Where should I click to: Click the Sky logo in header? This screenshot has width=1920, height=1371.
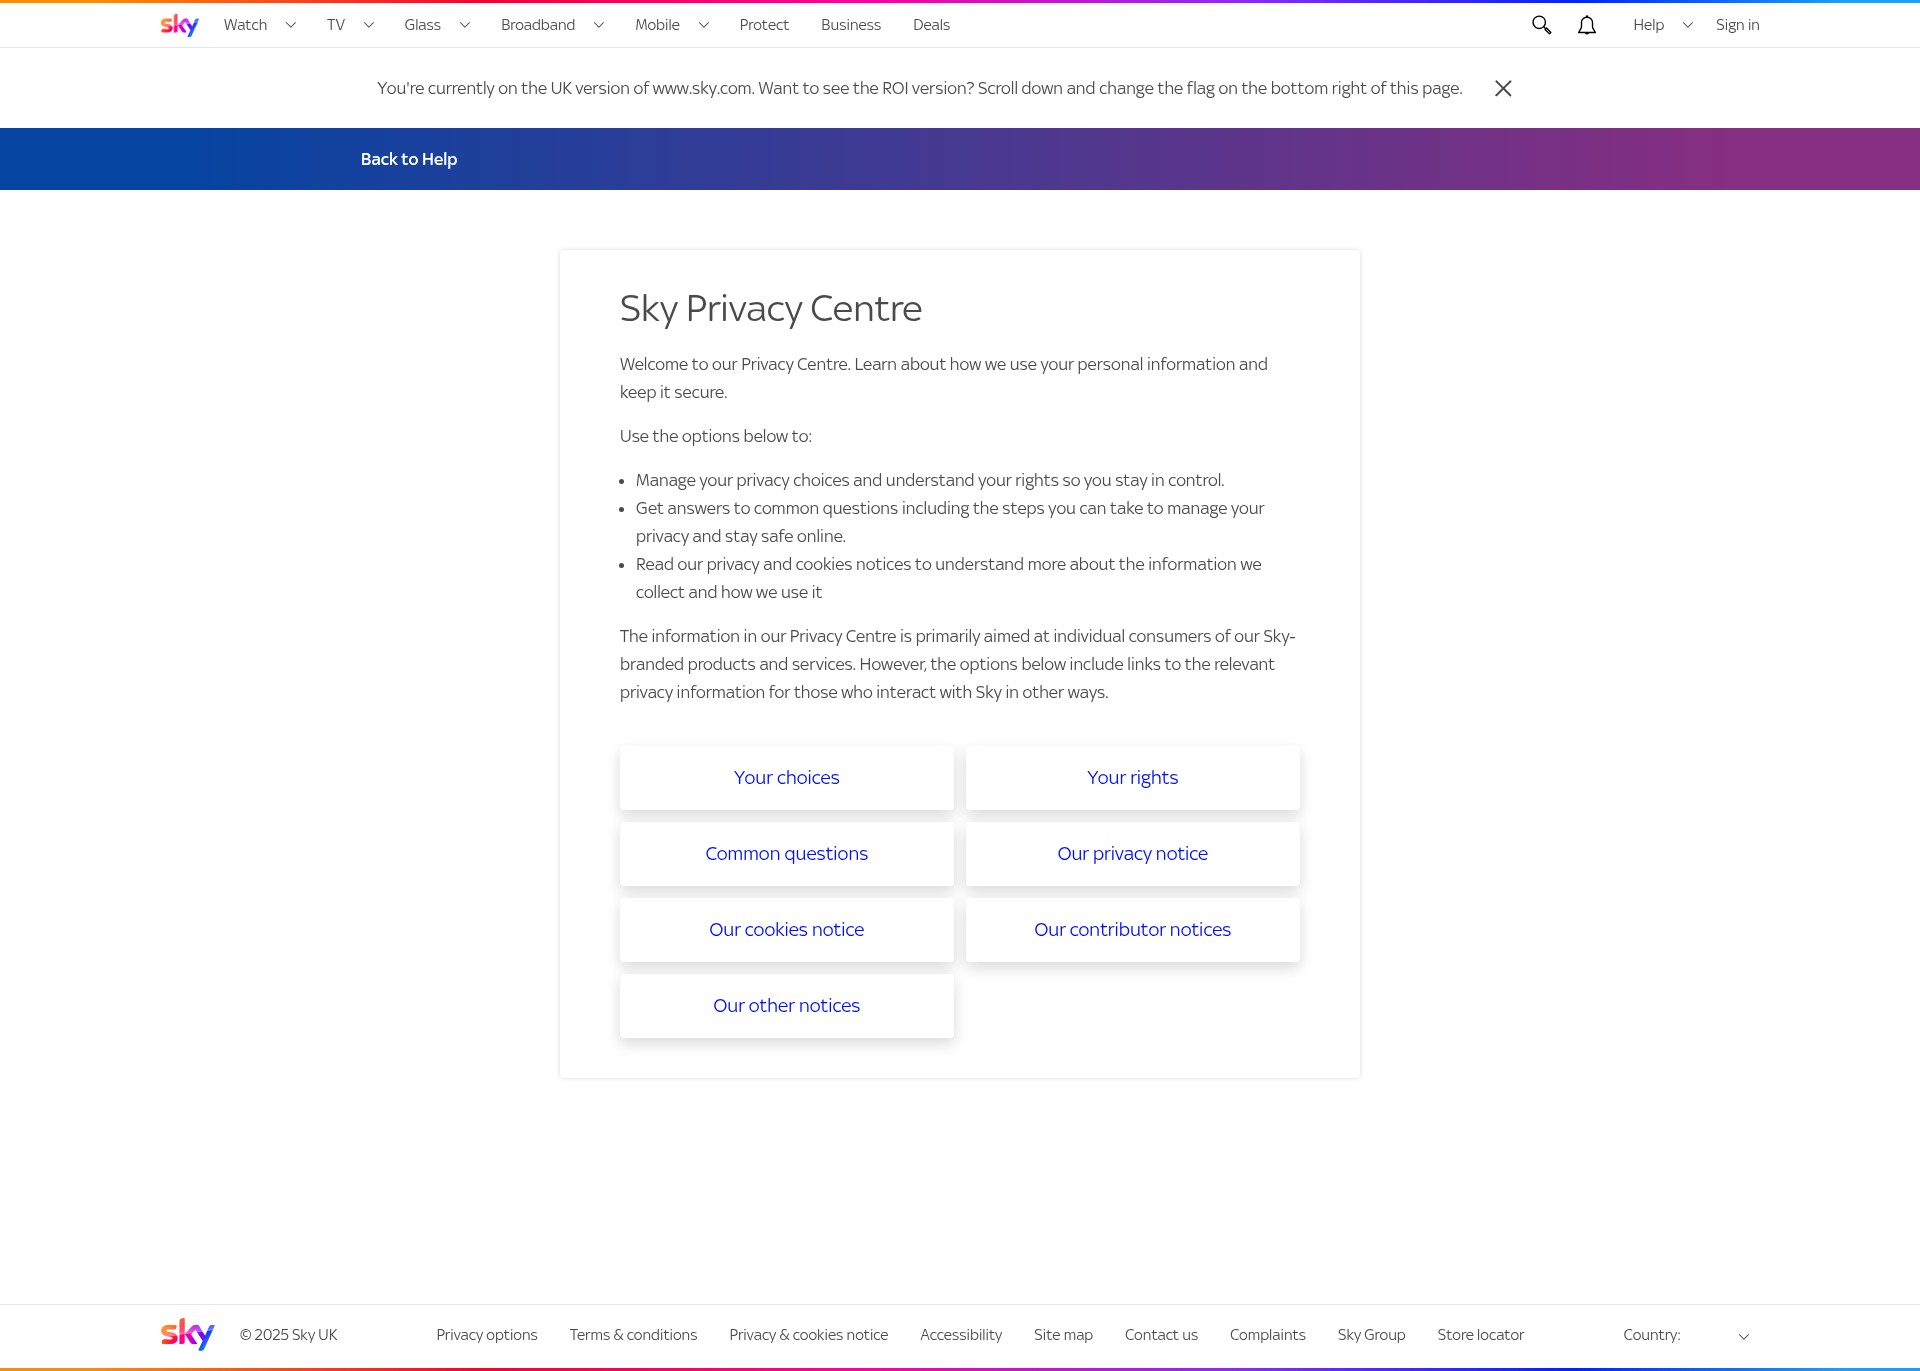pyautogui.click(x=180, y=25)
